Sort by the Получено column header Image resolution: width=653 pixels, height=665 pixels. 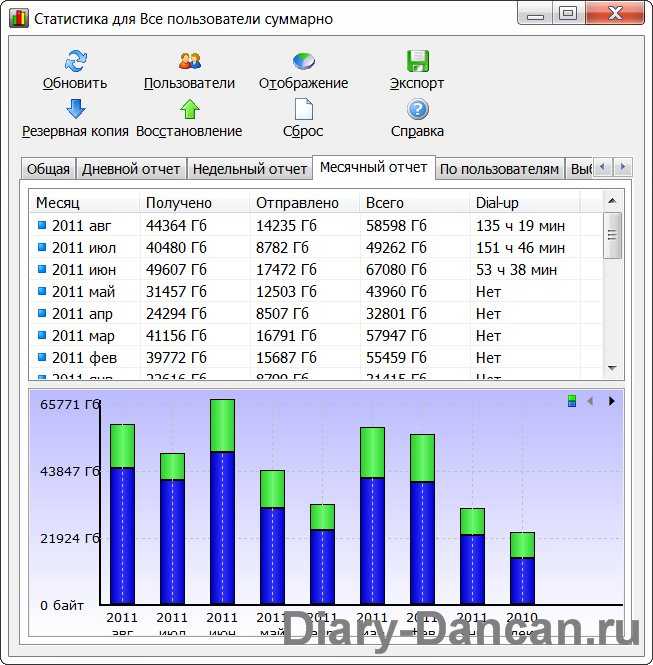click(195, 203)
